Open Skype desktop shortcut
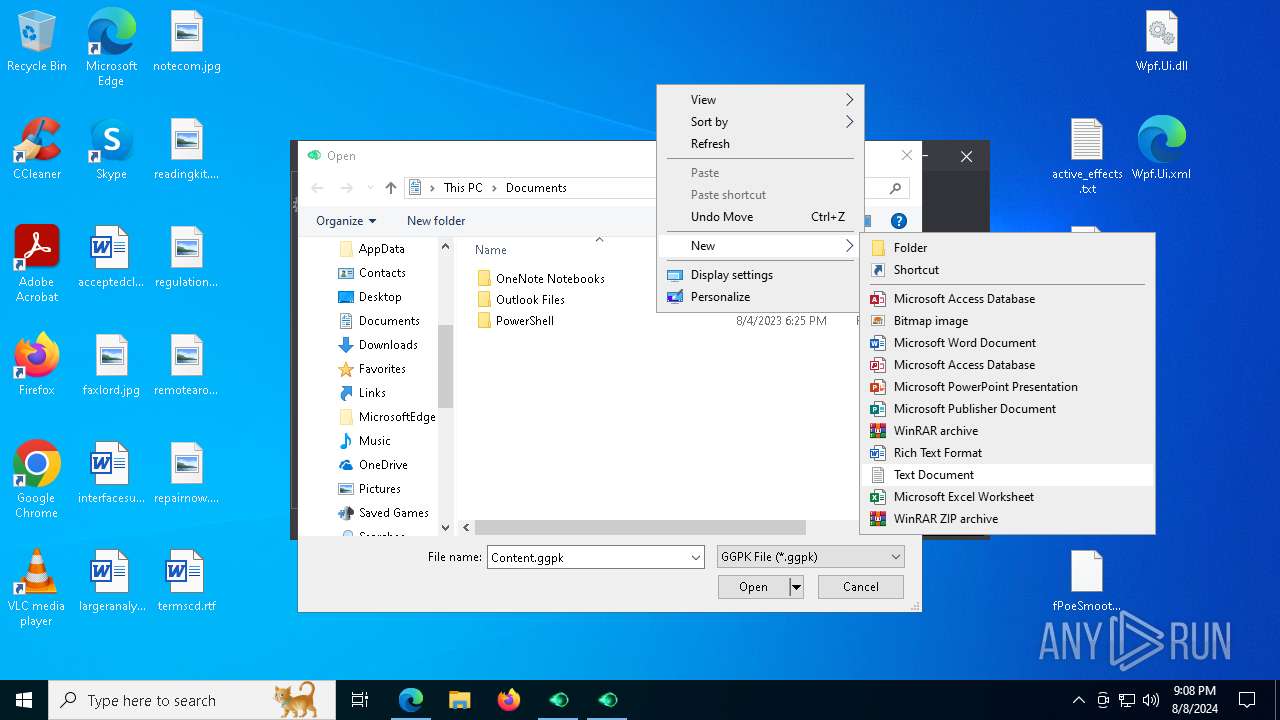Screen dimensions: 1280x720 click(111, 149)
